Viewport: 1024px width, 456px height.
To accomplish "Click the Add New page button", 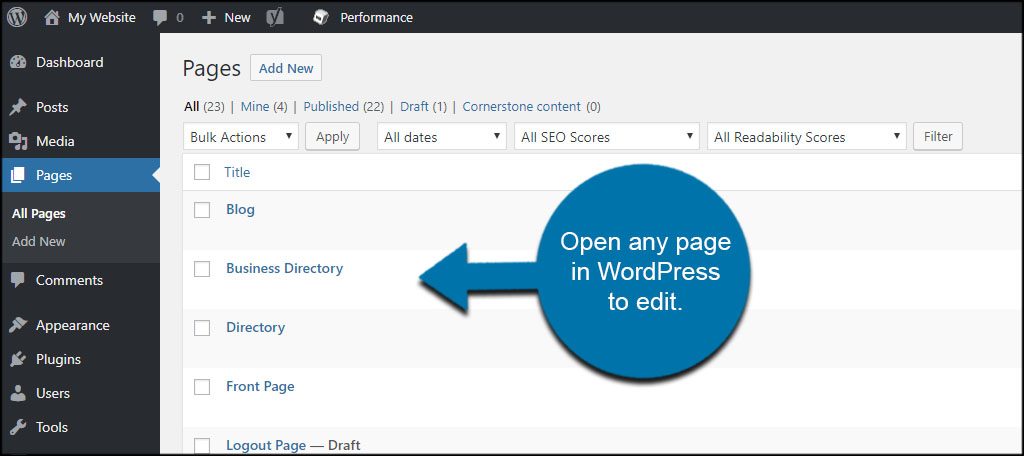I will tap(286, 68).
